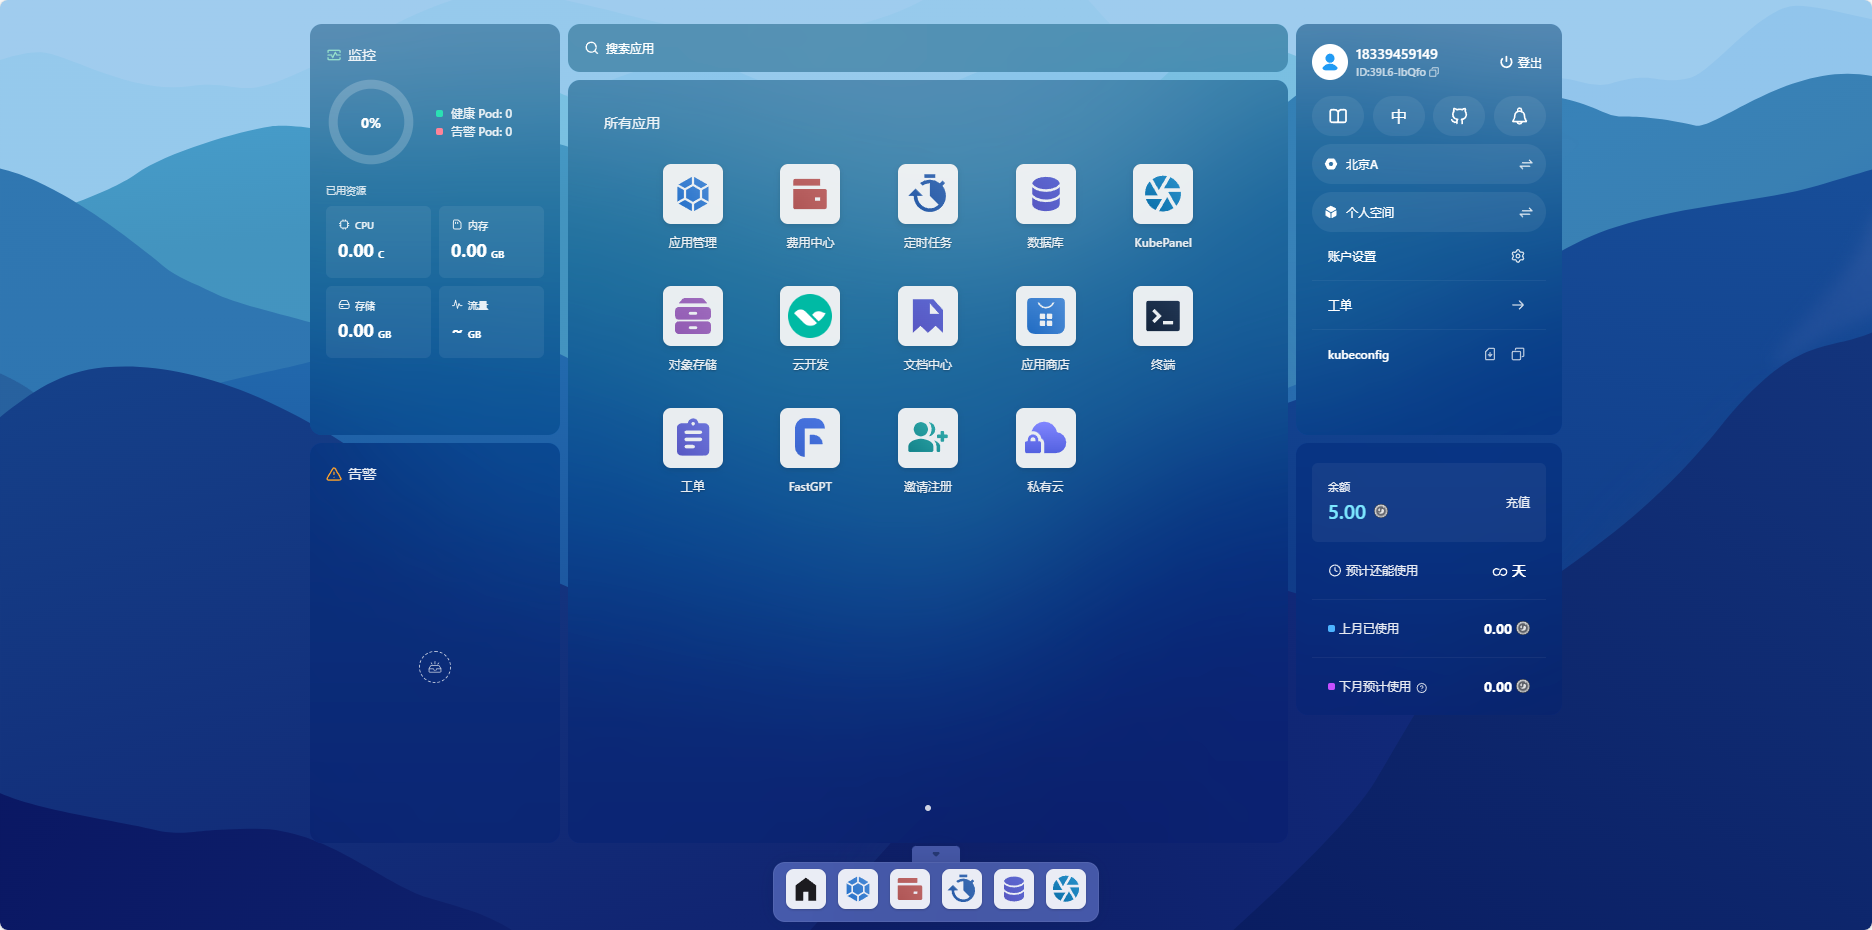Copy kubeconfig with the copy icon
Viewport: 1872px width, 930px height.
[1518, 354]
